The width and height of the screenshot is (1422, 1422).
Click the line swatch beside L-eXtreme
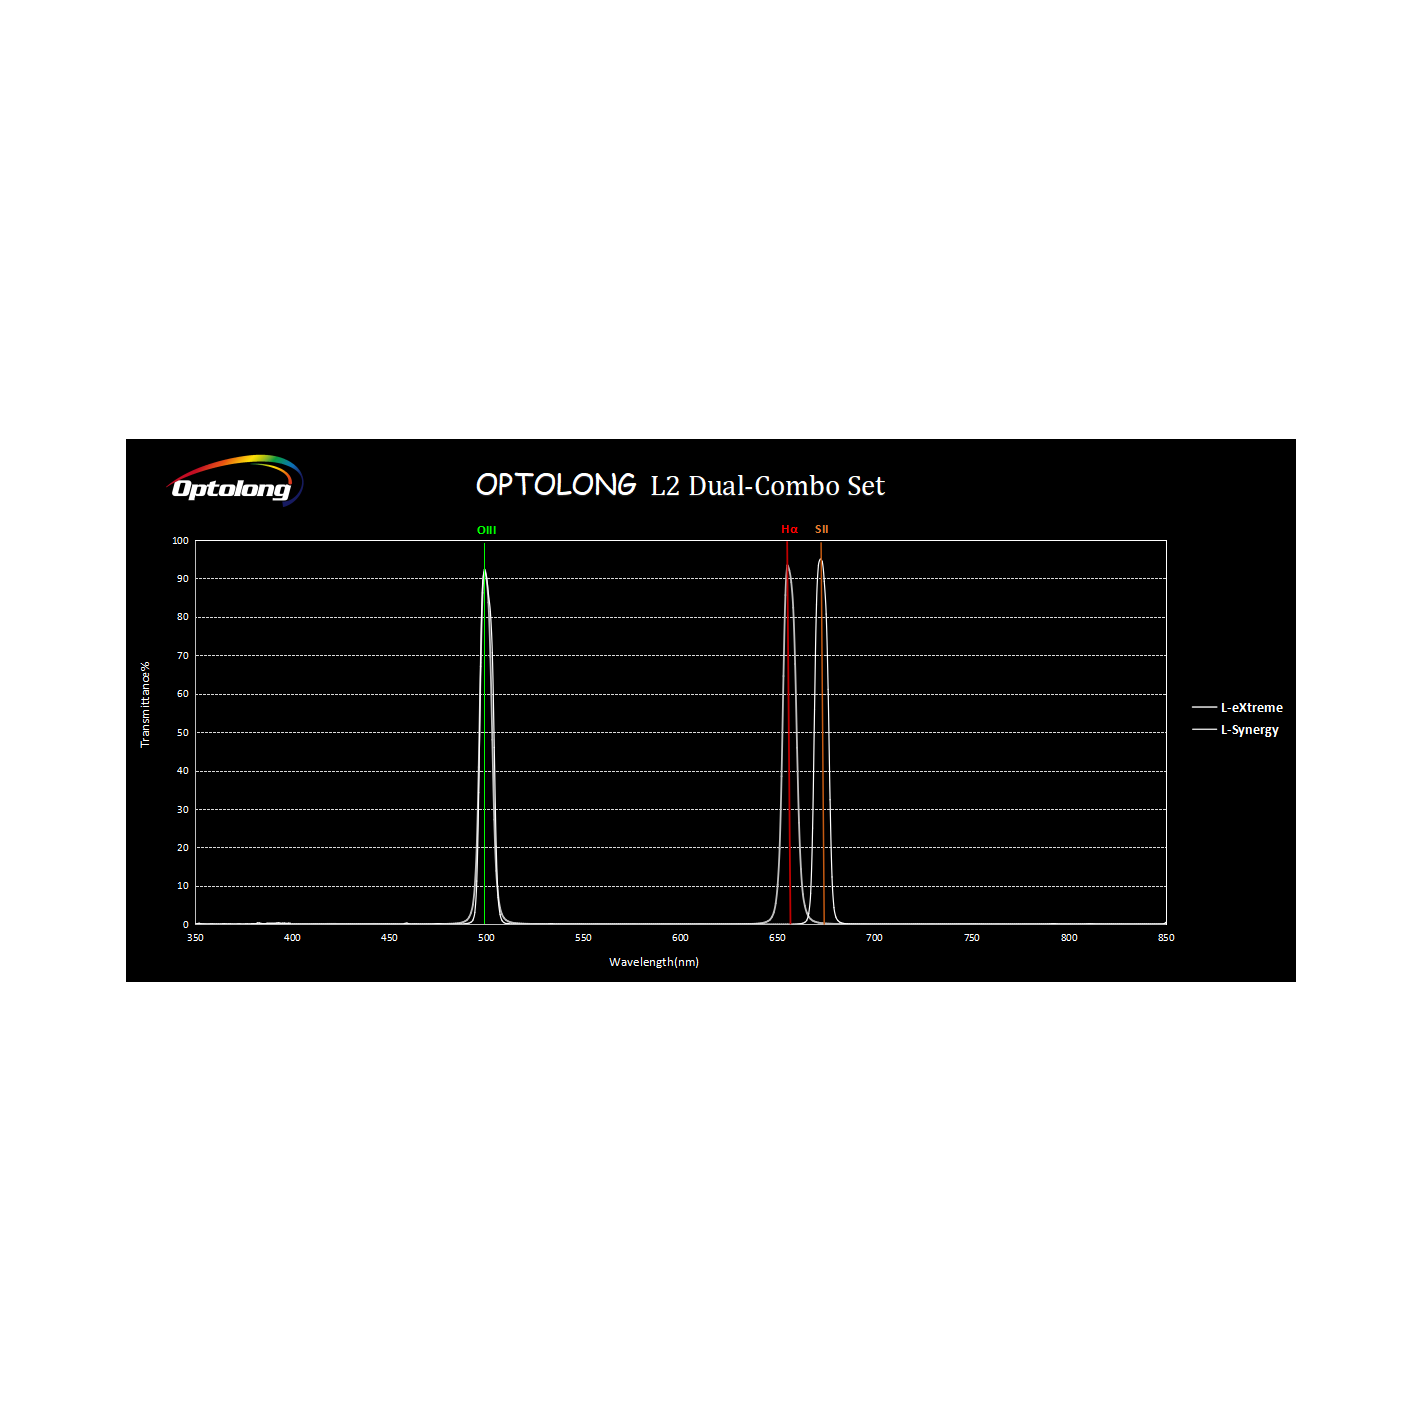pyautogui.click(x=1204, y=708)
